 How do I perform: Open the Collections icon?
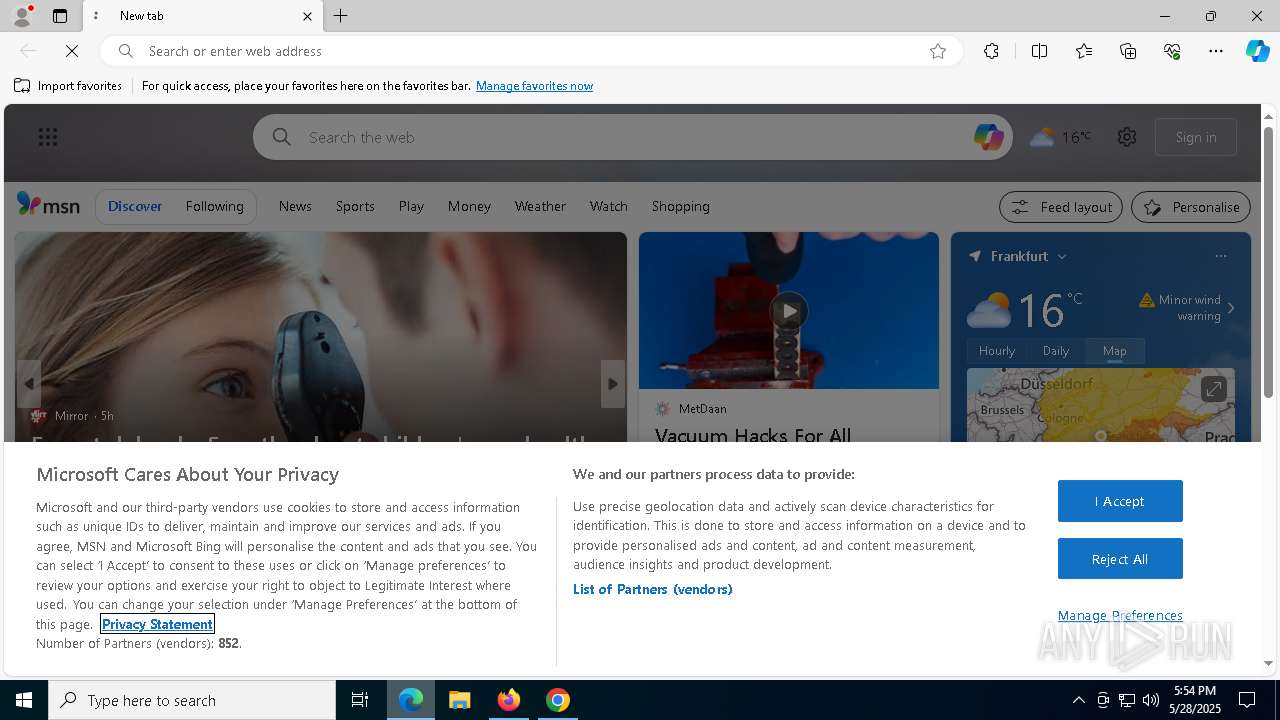[x=1128, y=51]
